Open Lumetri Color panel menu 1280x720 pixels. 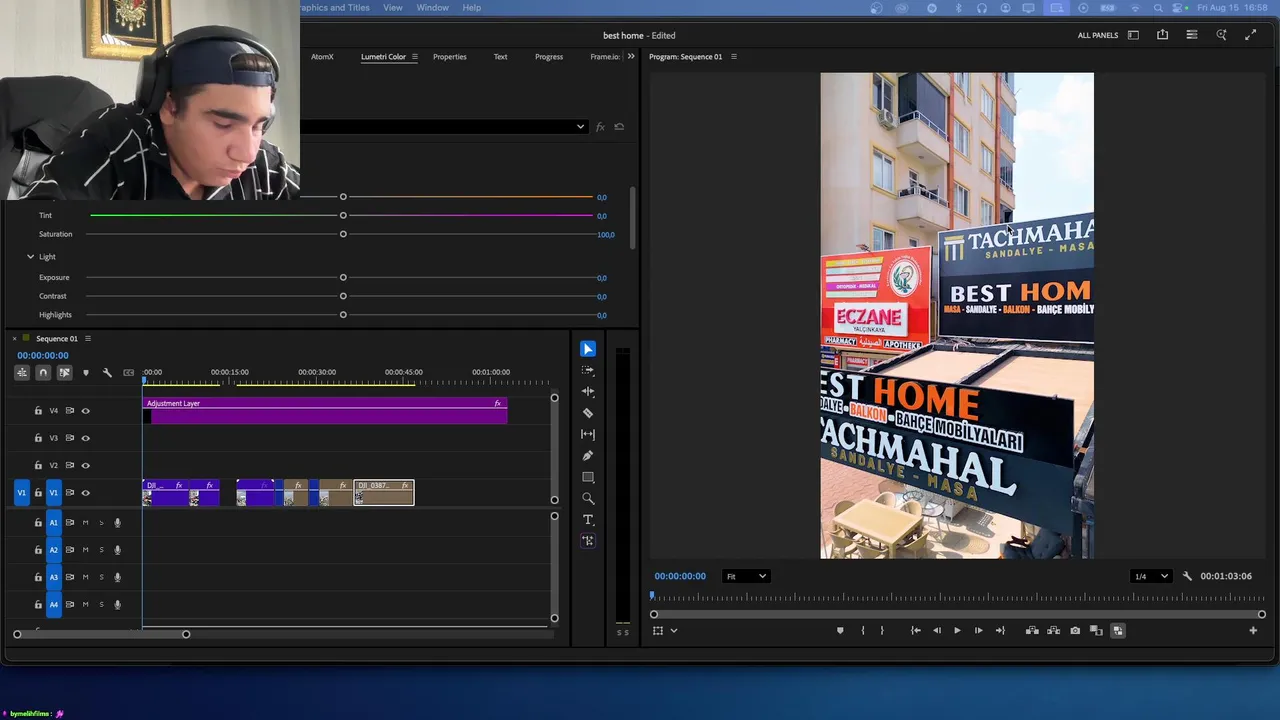(x=415, y=57)
